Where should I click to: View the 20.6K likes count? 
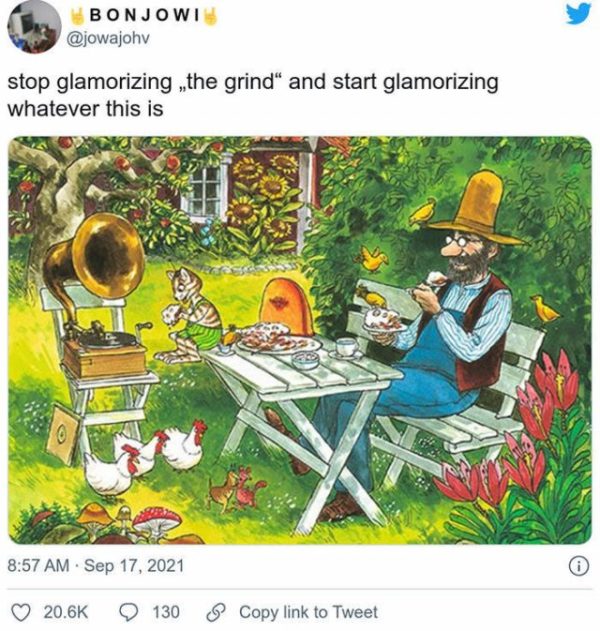(65, 611)
